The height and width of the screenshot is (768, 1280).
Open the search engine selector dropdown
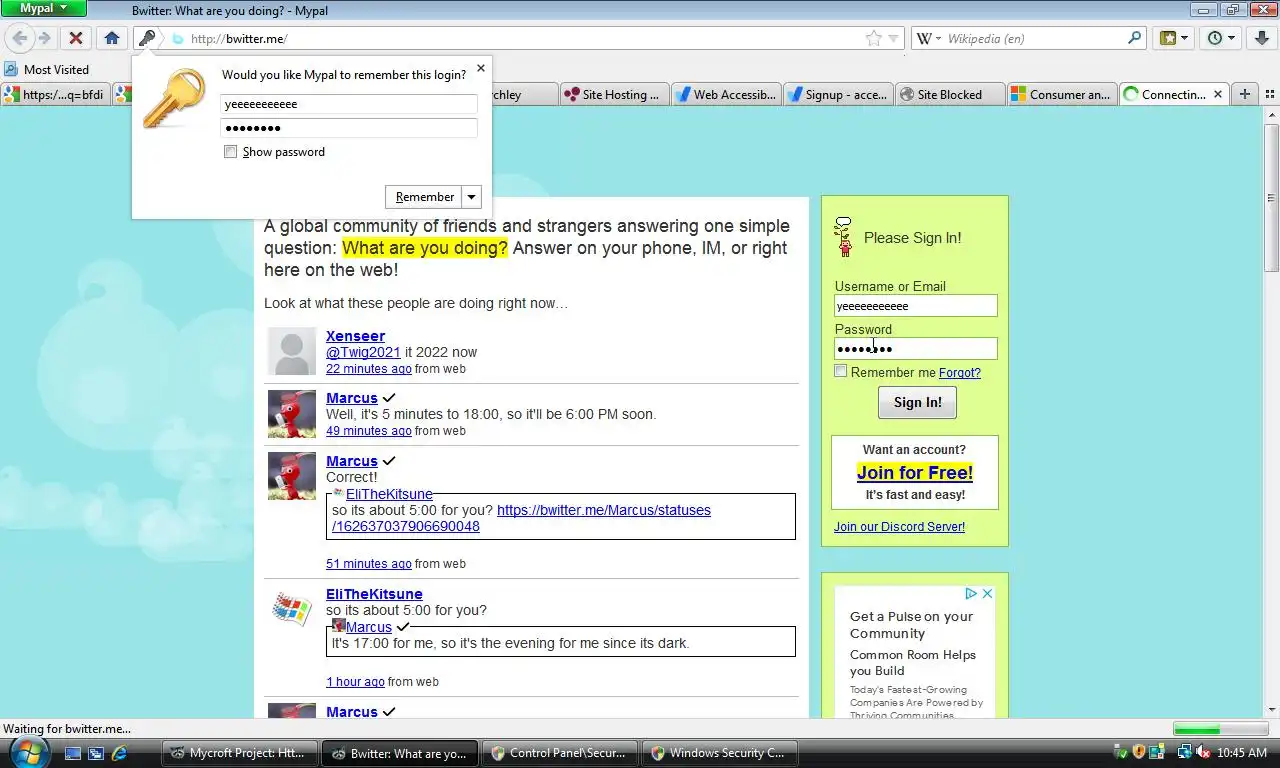pos(924,38)
